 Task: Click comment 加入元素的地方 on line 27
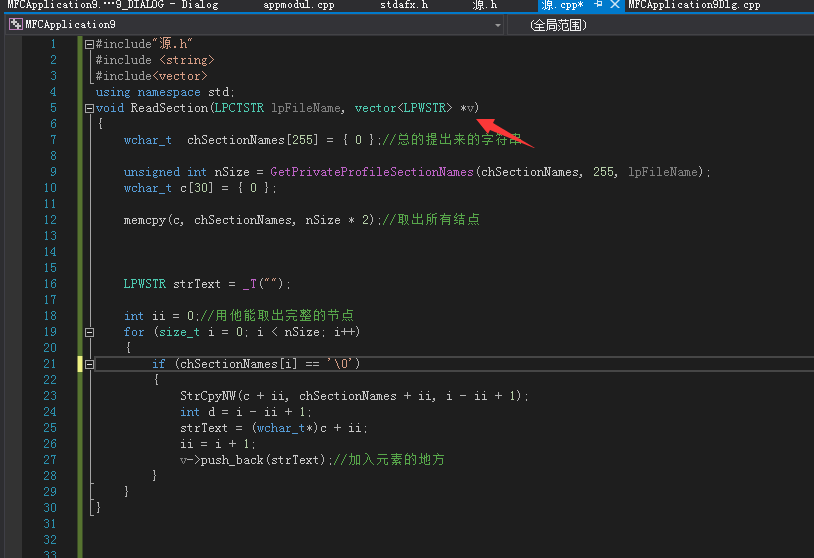(390, 460)
